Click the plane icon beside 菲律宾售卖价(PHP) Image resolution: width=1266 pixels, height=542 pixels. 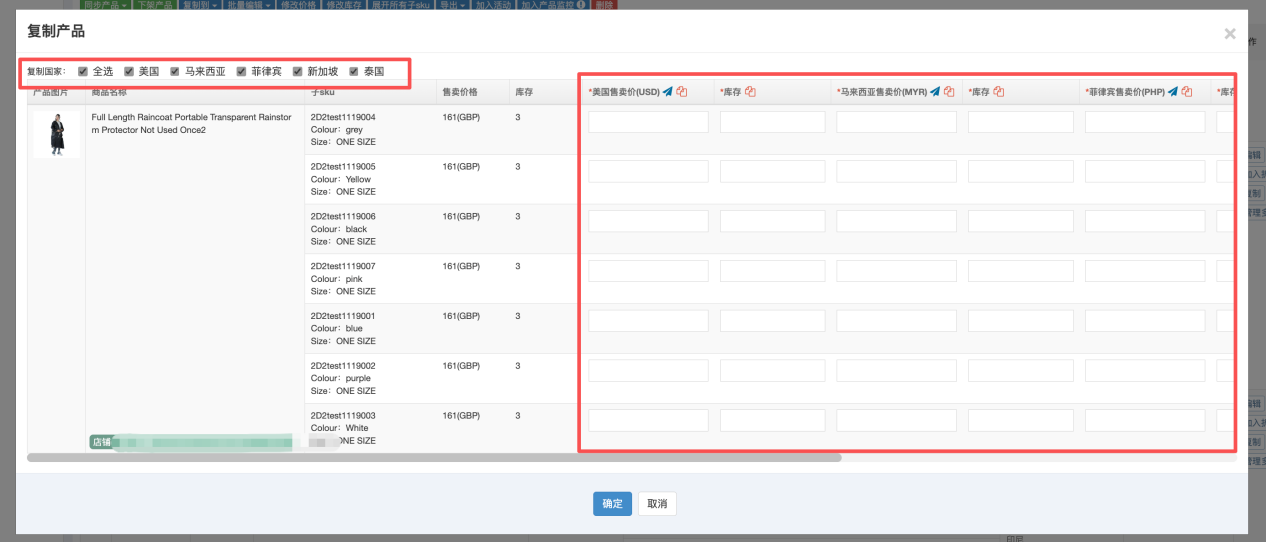pos(1173,92)
